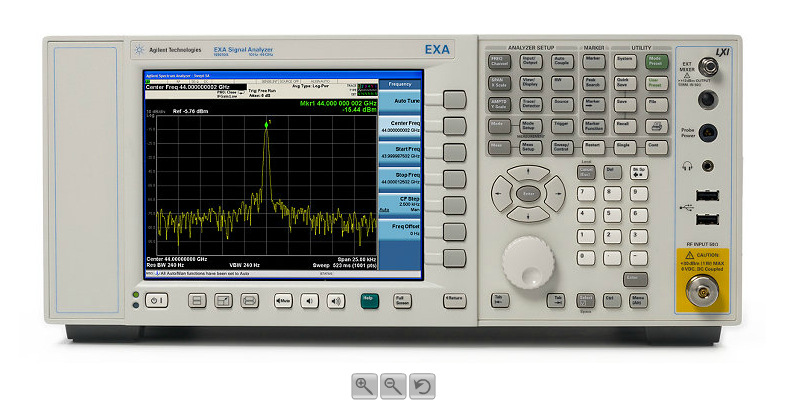Click the Quick Save key
Image resolution: width=785 pixels, height=405 pixels.
pyautogui.click(x=625, y=83)
